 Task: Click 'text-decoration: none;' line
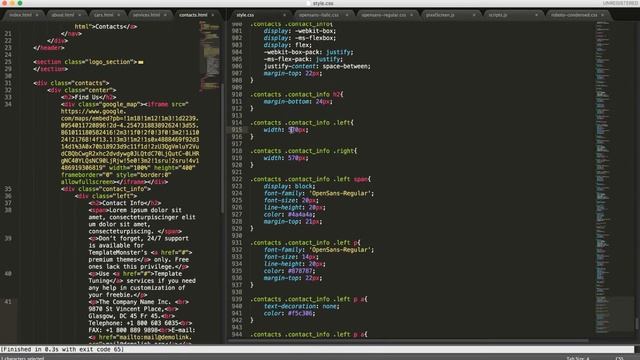point(301,306)
